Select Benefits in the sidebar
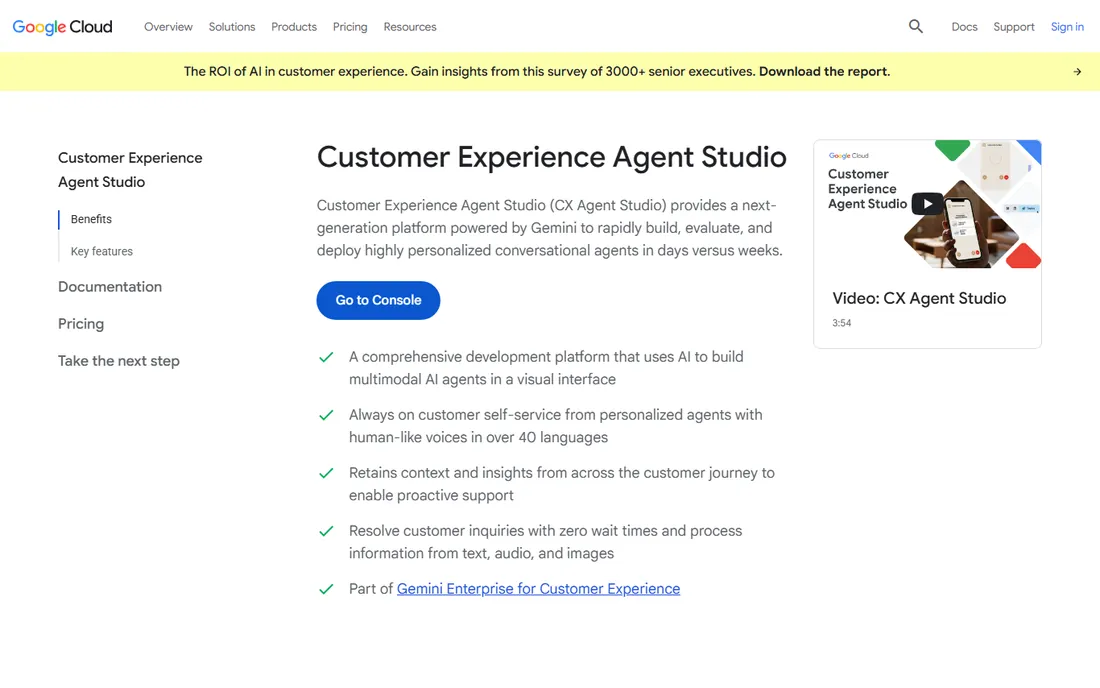The height and width of the screenshot is (688, 1100). (x=91, y=219)
